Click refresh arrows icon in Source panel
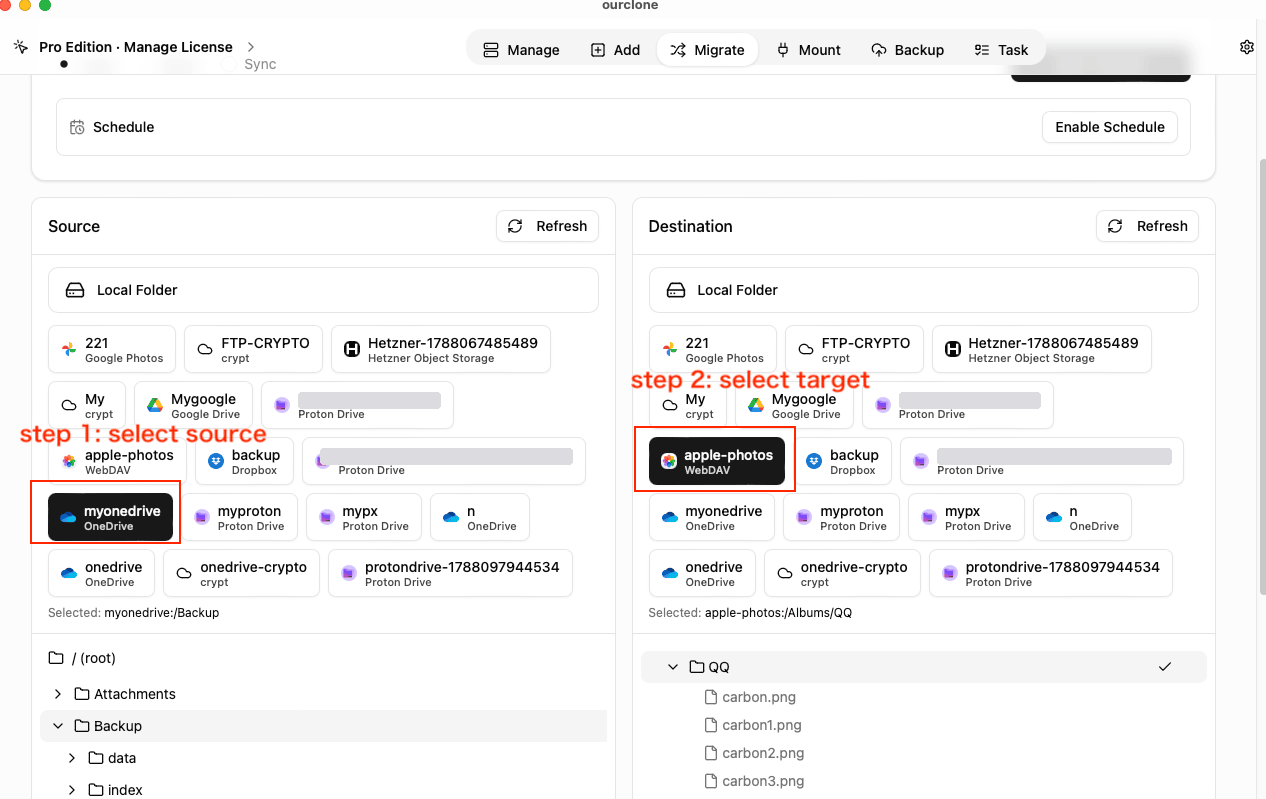1266x799 pixels. pos(515,226)
